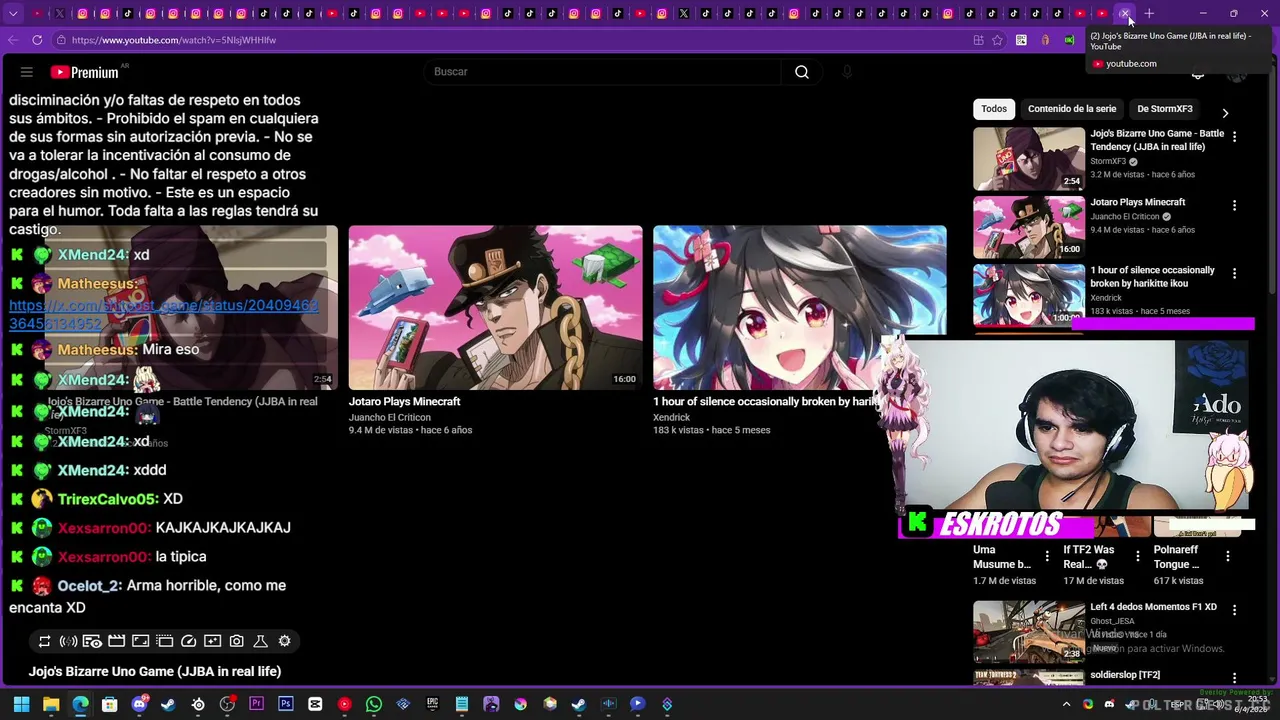The width and height of the screenshot is (1280, 720).
Task: Open the YouTube hamburger guide menu
Action: (x=27, y=72)
